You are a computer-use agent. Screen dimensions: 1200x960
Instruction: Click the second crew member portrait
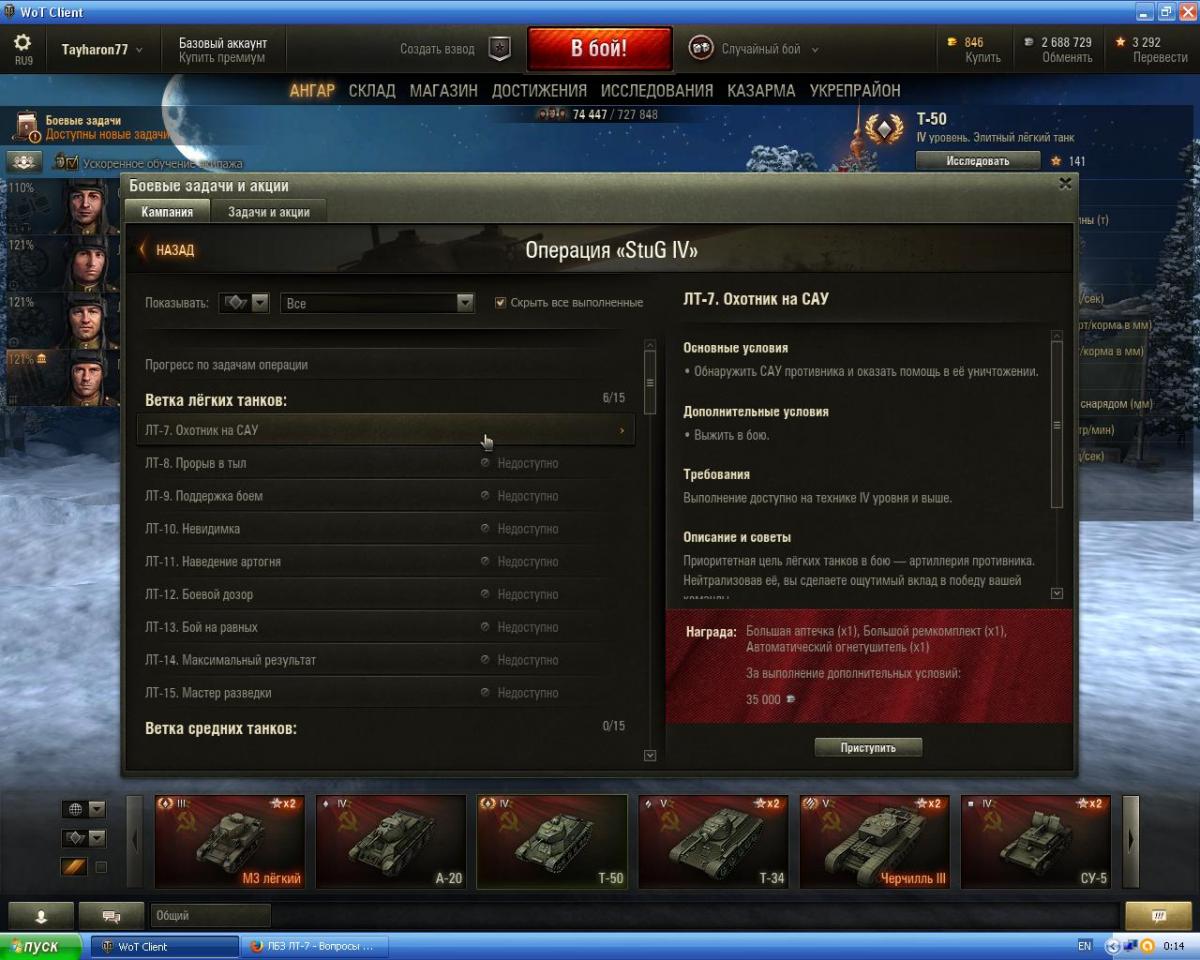tap(89, 264)
